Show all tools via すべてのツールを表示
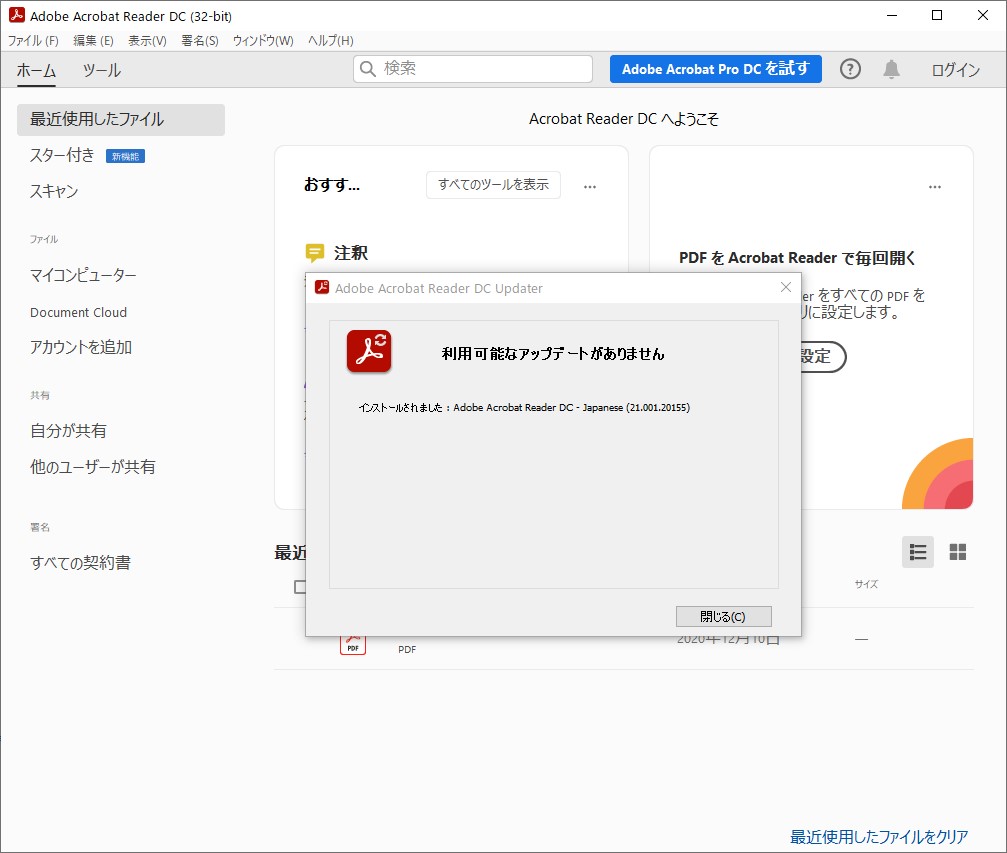Viewport: 1007px width, 853px height. (x=492, y=185)
